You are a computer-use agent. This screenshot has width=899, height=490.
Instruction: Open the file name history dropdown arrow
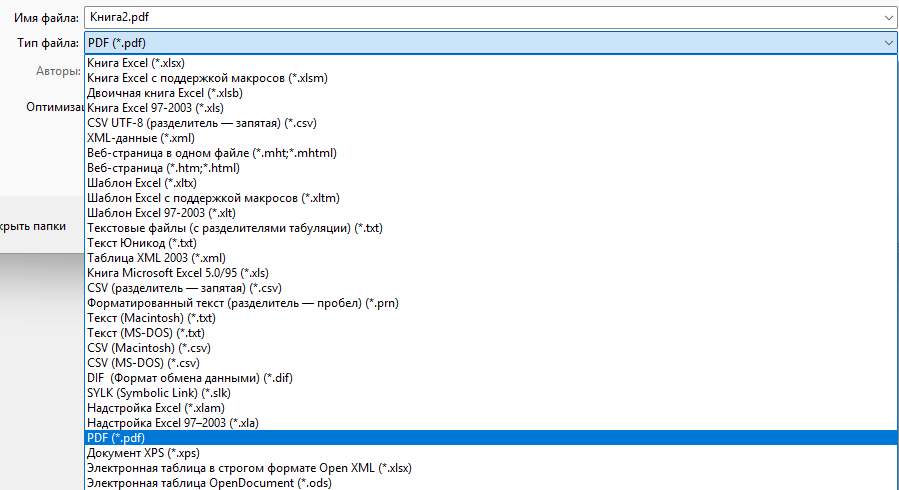(x=888, y=18)
